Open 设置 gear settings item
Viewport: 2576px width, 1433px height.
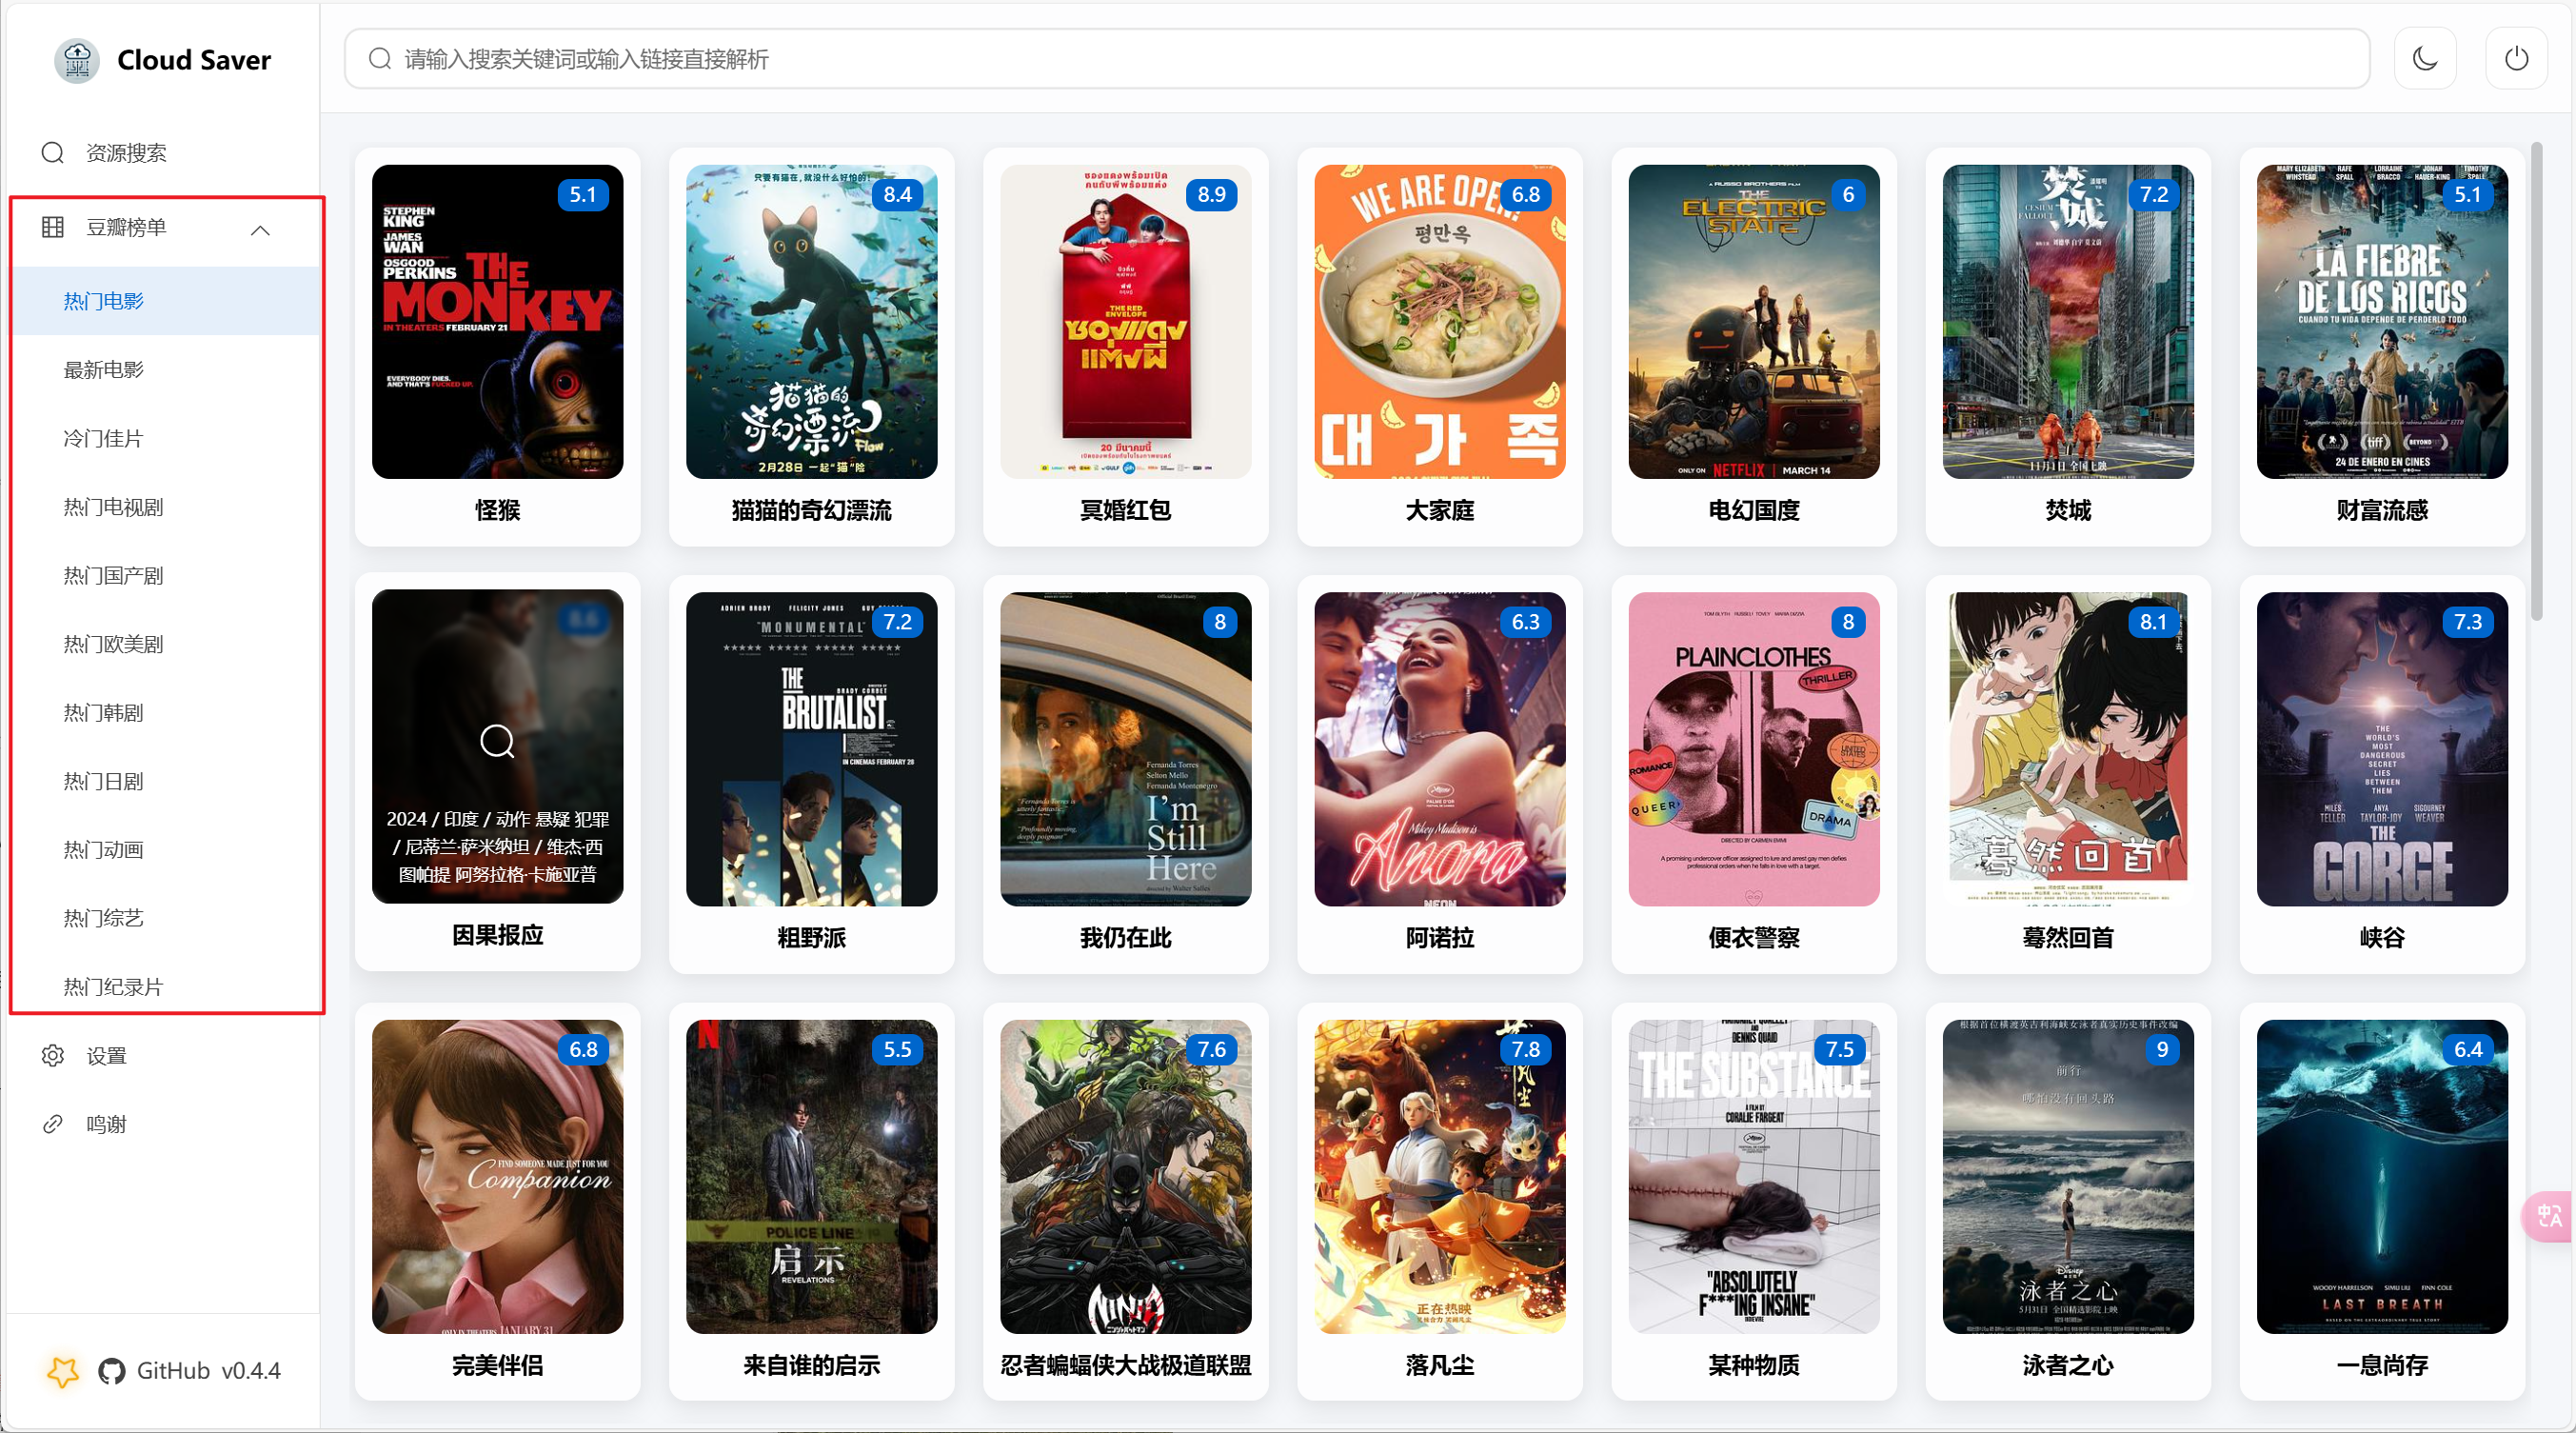point(105,1056)
